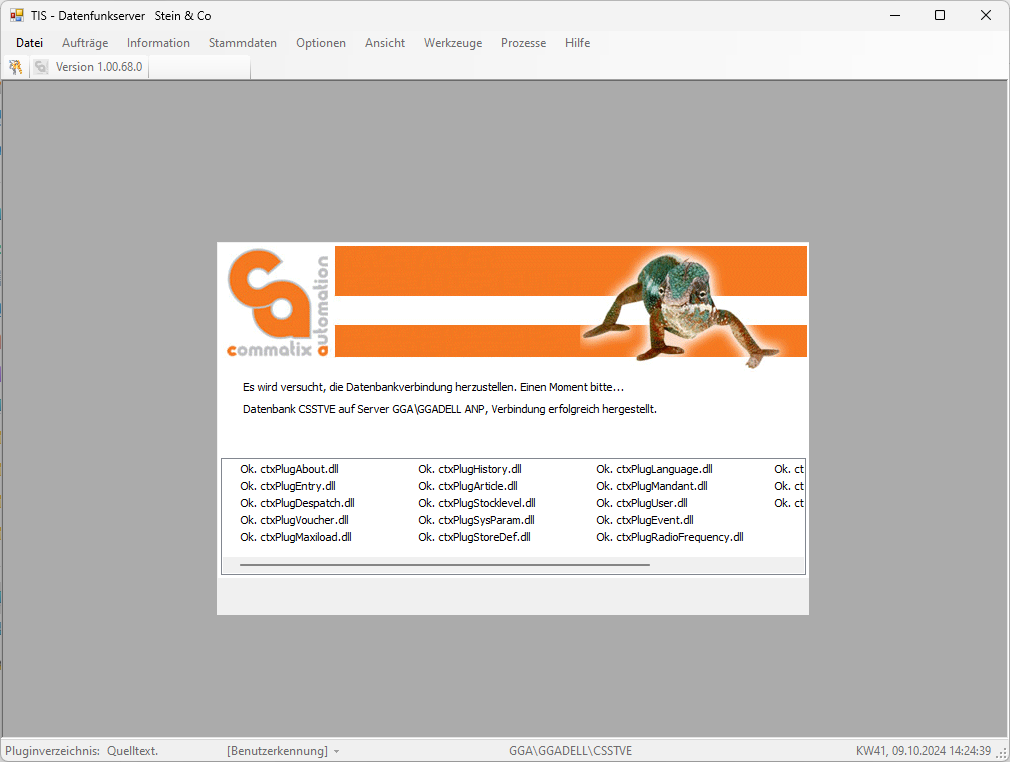Click the commatix automation logo
This screenshot has width=1010, height=762.
pos(278,302)
